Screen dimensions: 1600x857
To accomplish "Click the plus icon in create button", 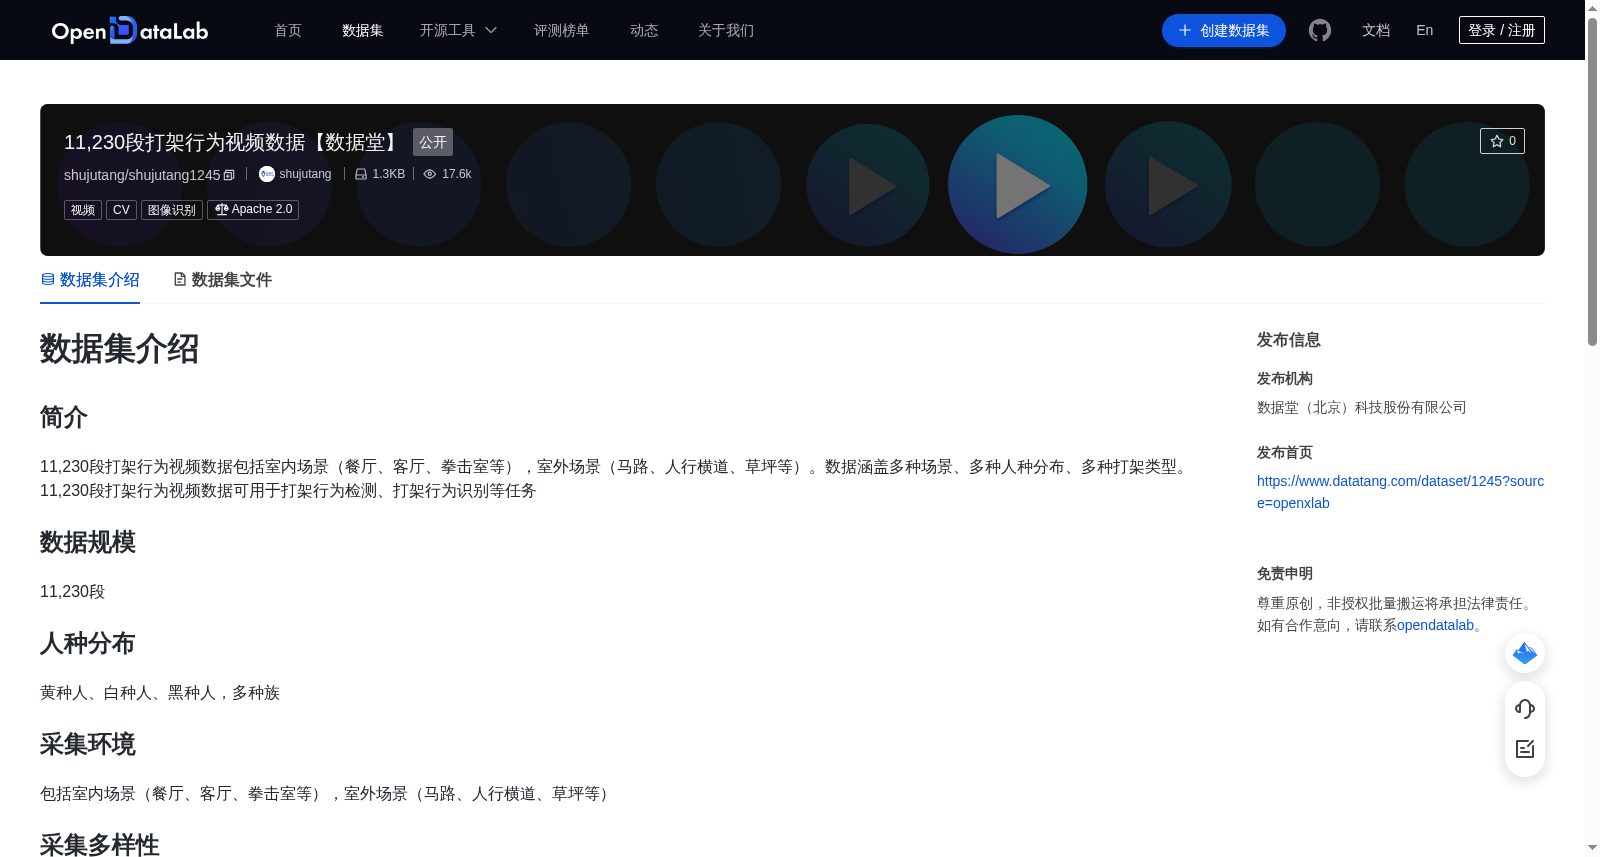I will point(1185,30).
